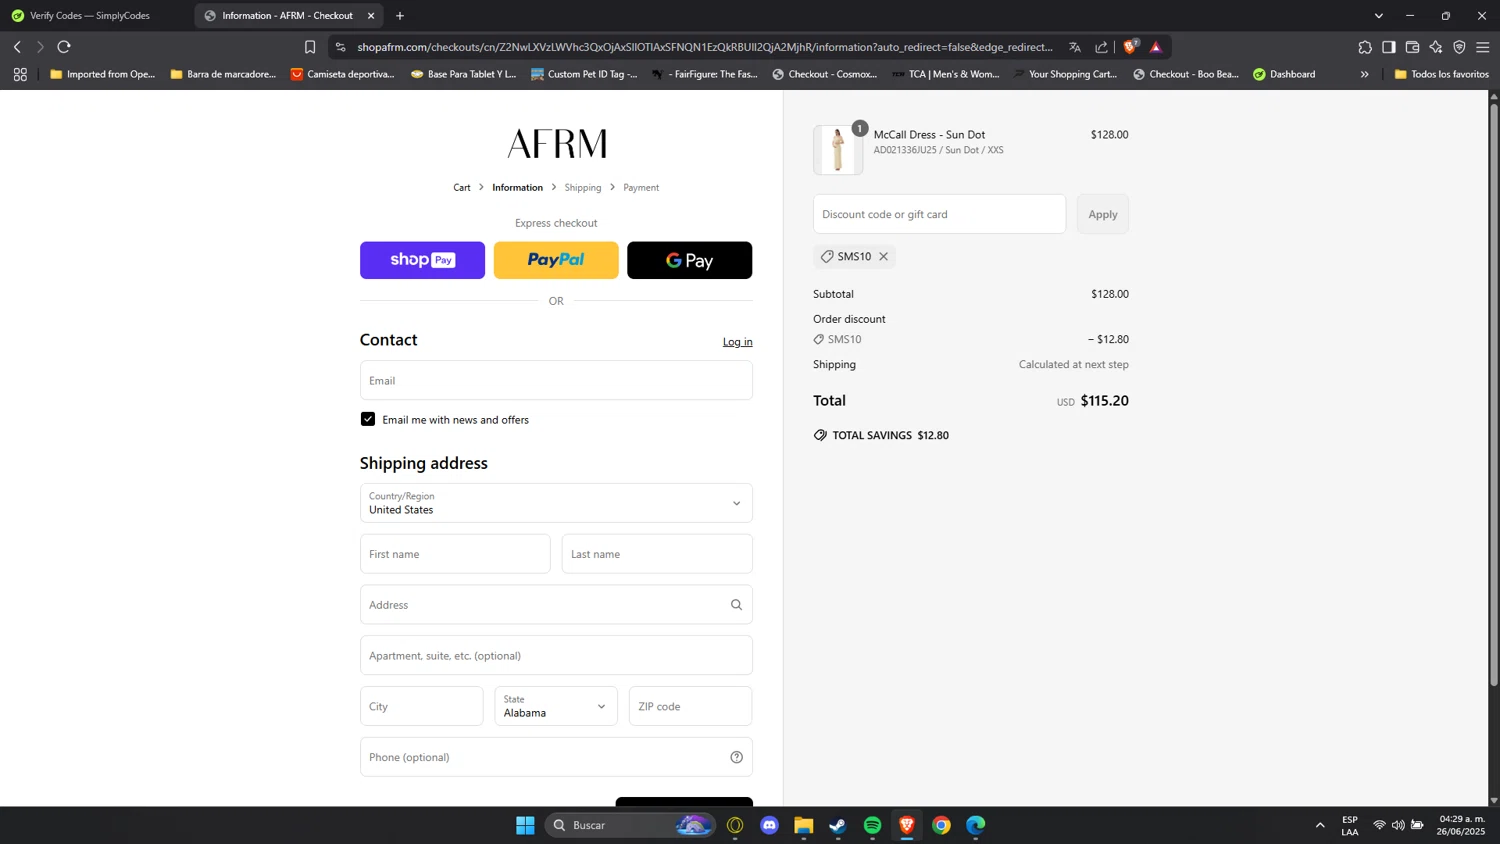Click the Shipping breadcrumb step
Viewport: 1500px width, 844px height.
(x=583, y=188)
